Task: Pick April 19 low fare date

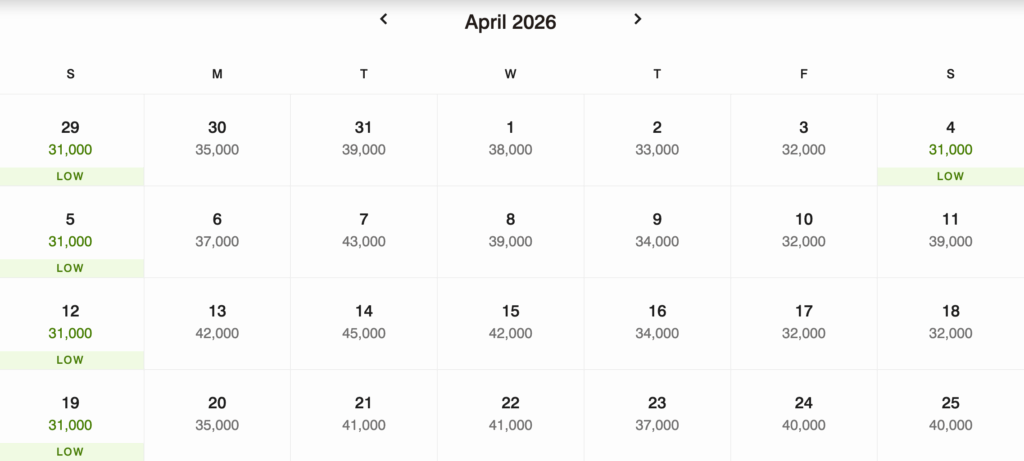Action: click(71, 415)
